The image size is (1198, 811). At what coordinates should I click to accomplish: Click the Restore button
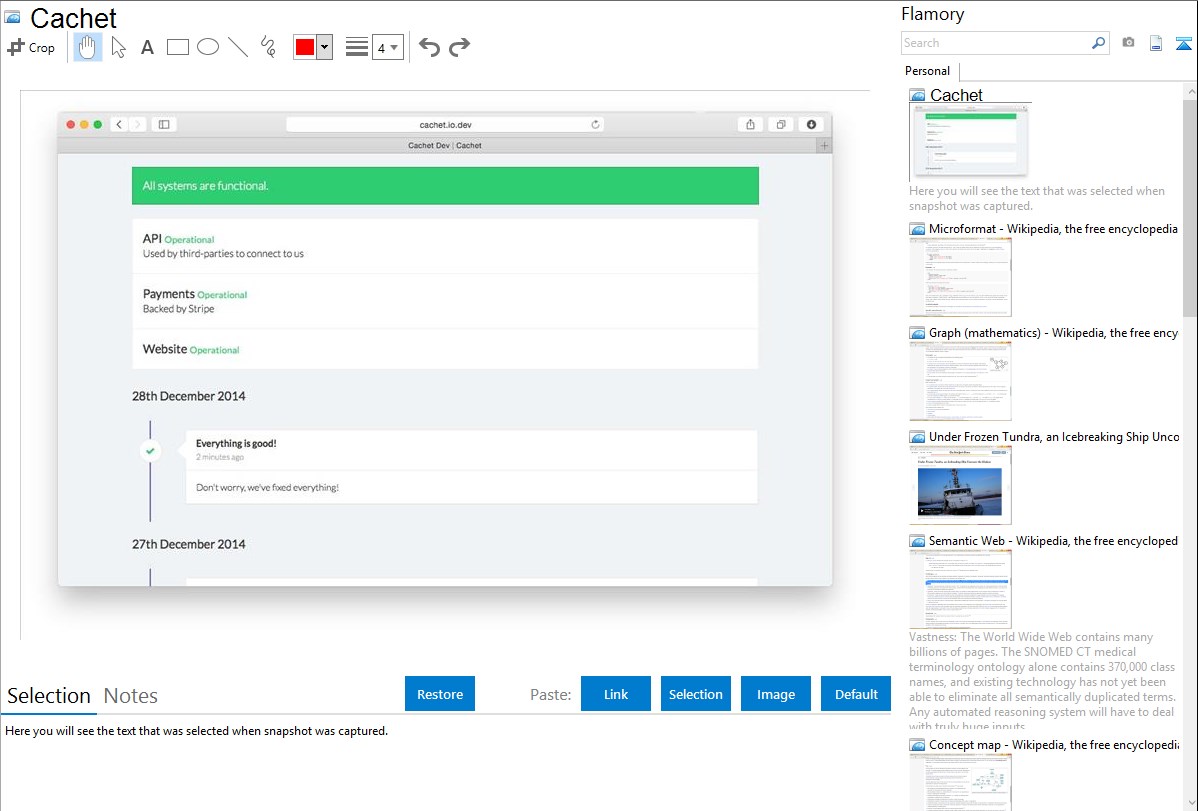click(440, 694)
